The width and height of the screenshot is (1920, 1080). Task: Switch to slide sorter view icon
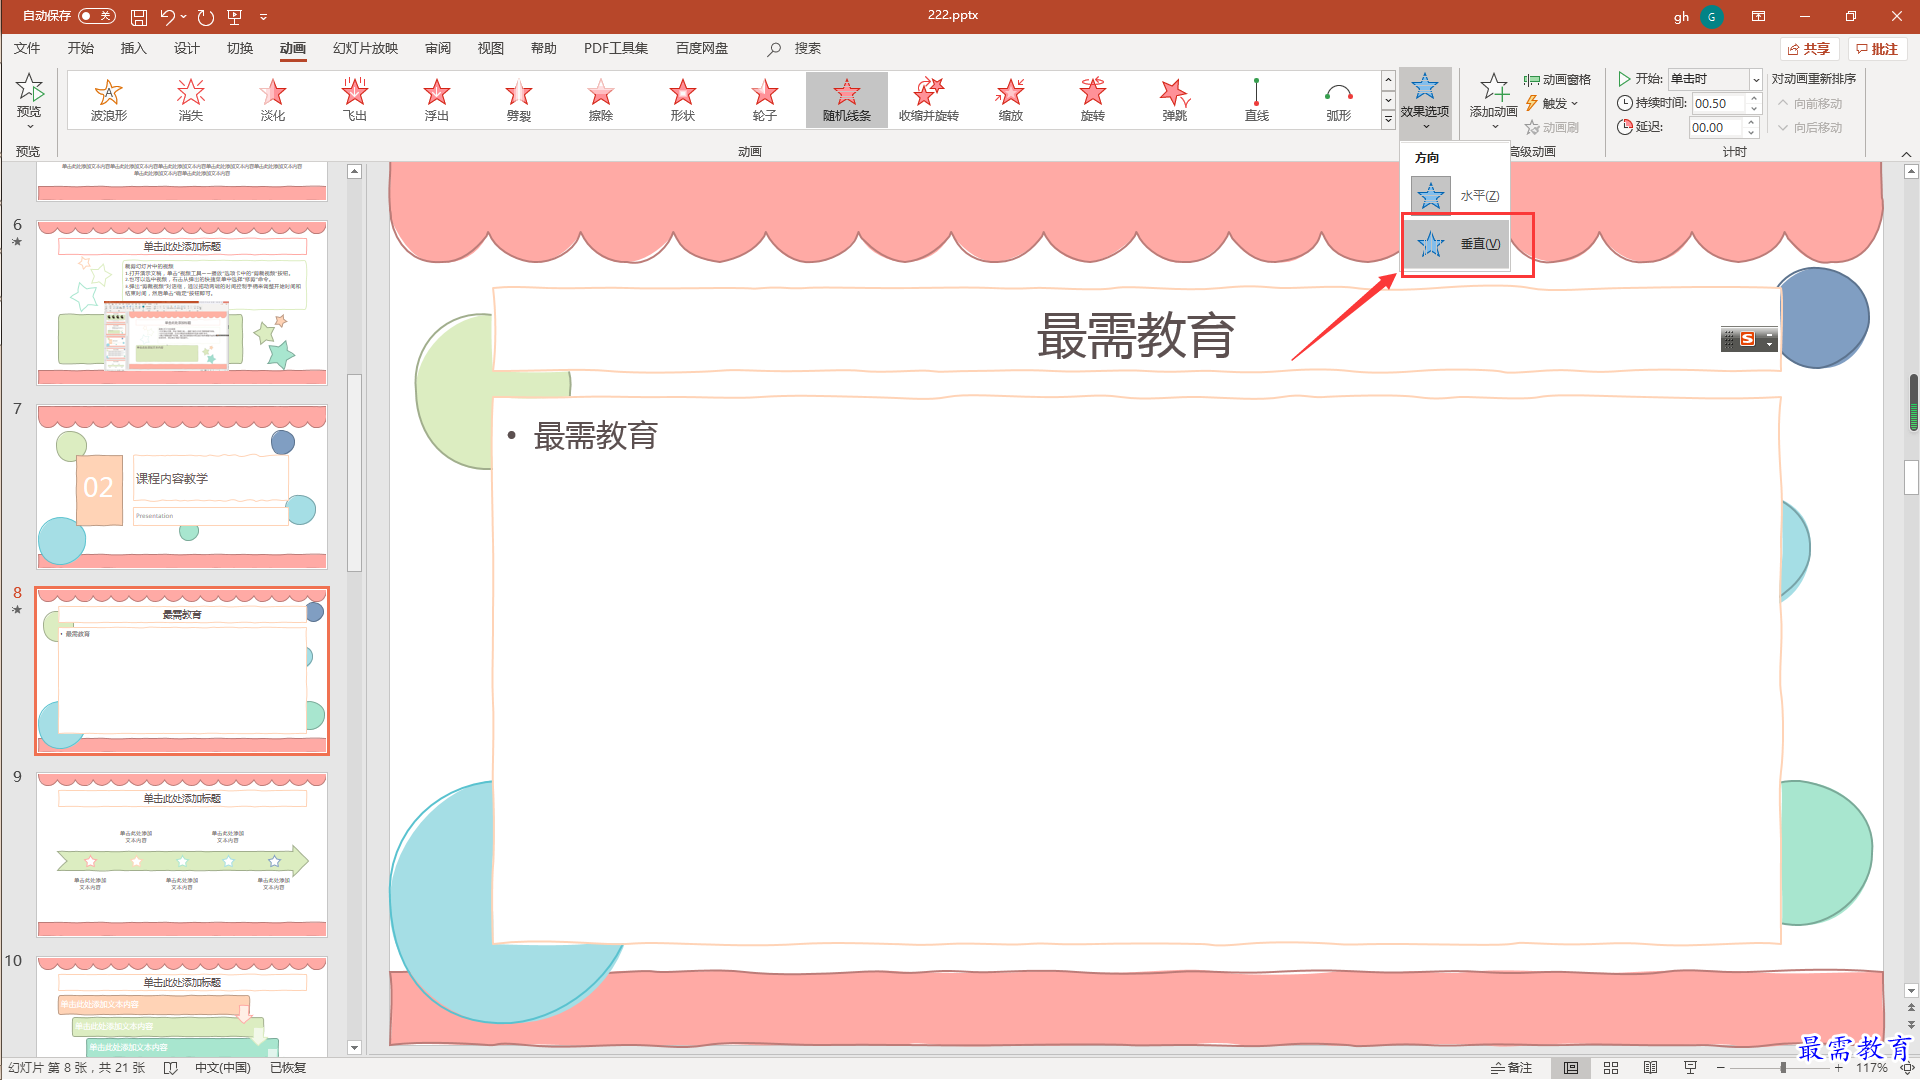coord(1611,1068)
